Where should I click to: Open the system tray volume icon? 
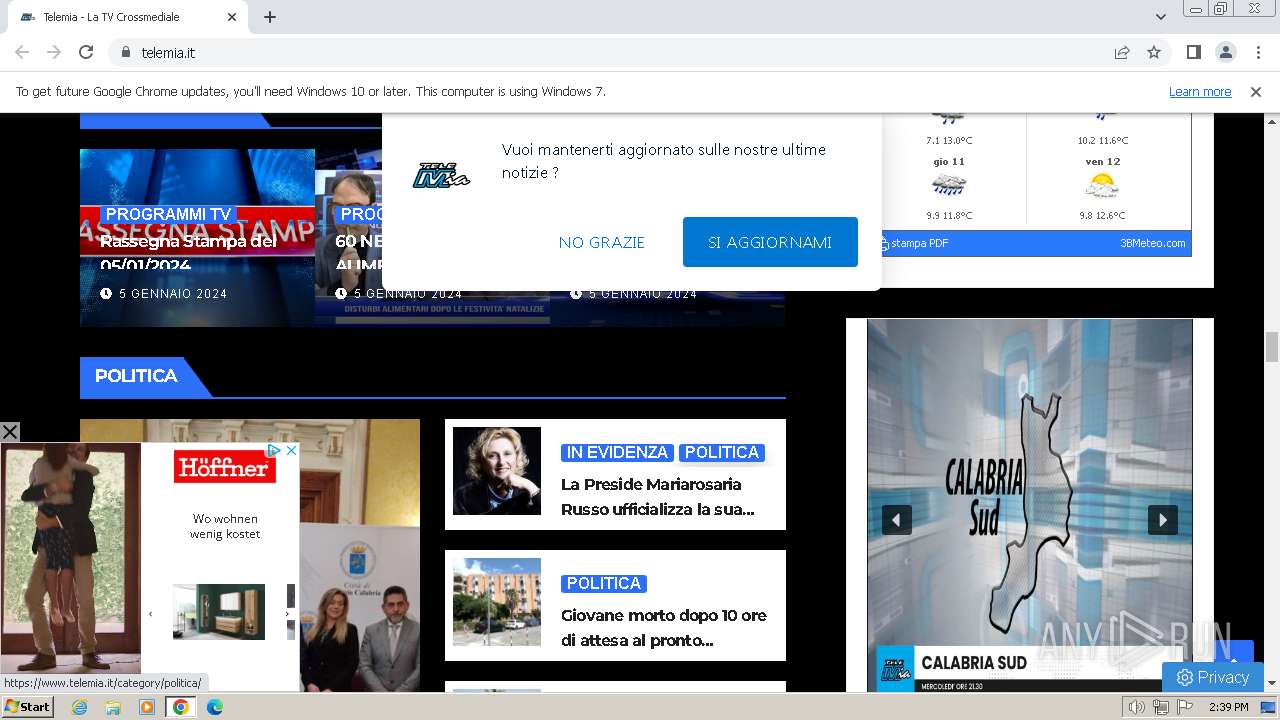pyautogui.click(x=1137, y=707)
